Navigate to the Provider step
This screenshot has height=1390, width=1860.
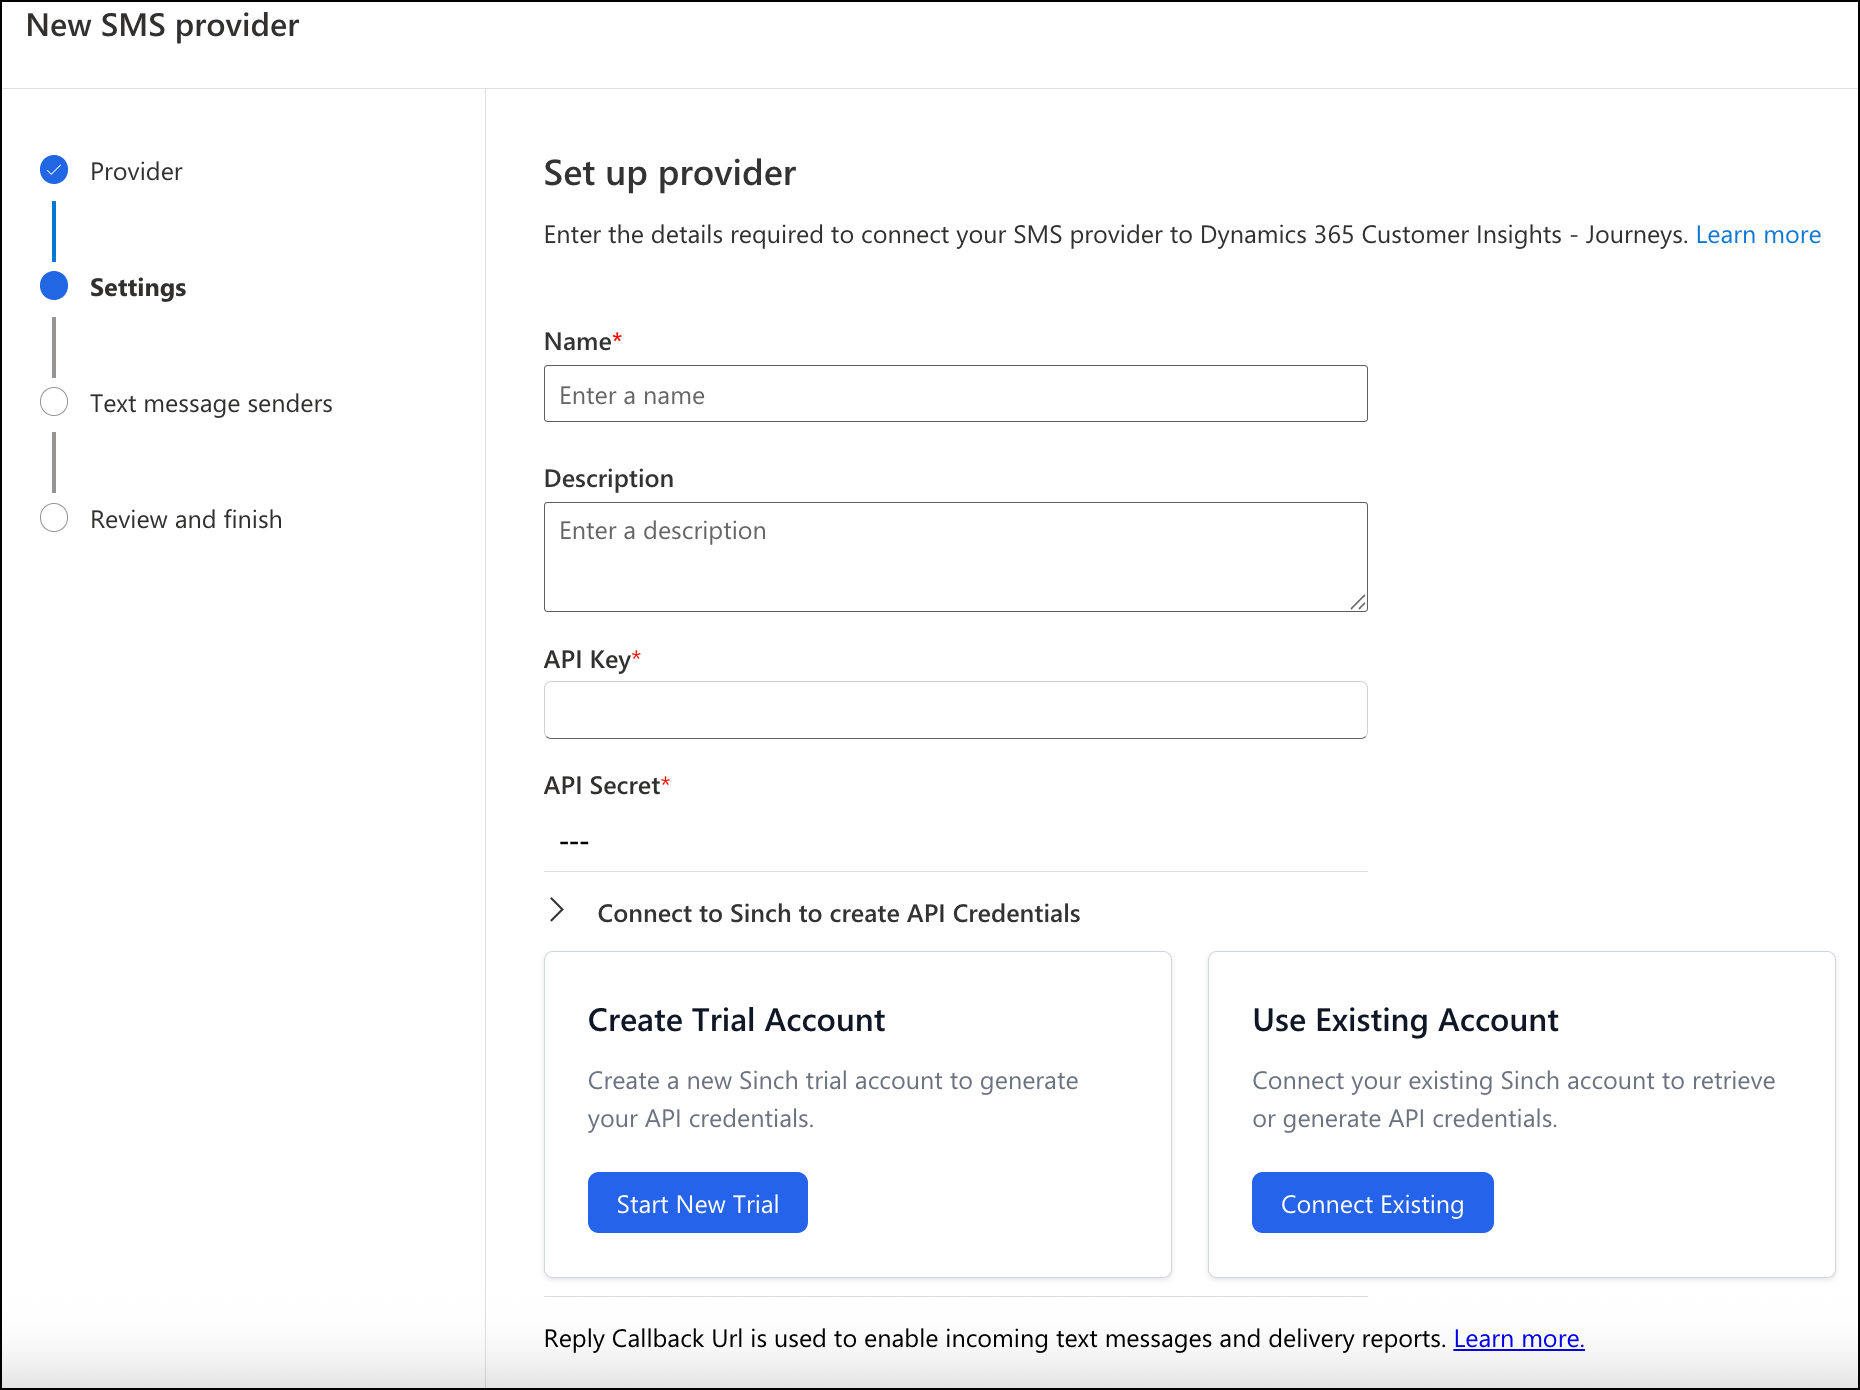136,170
